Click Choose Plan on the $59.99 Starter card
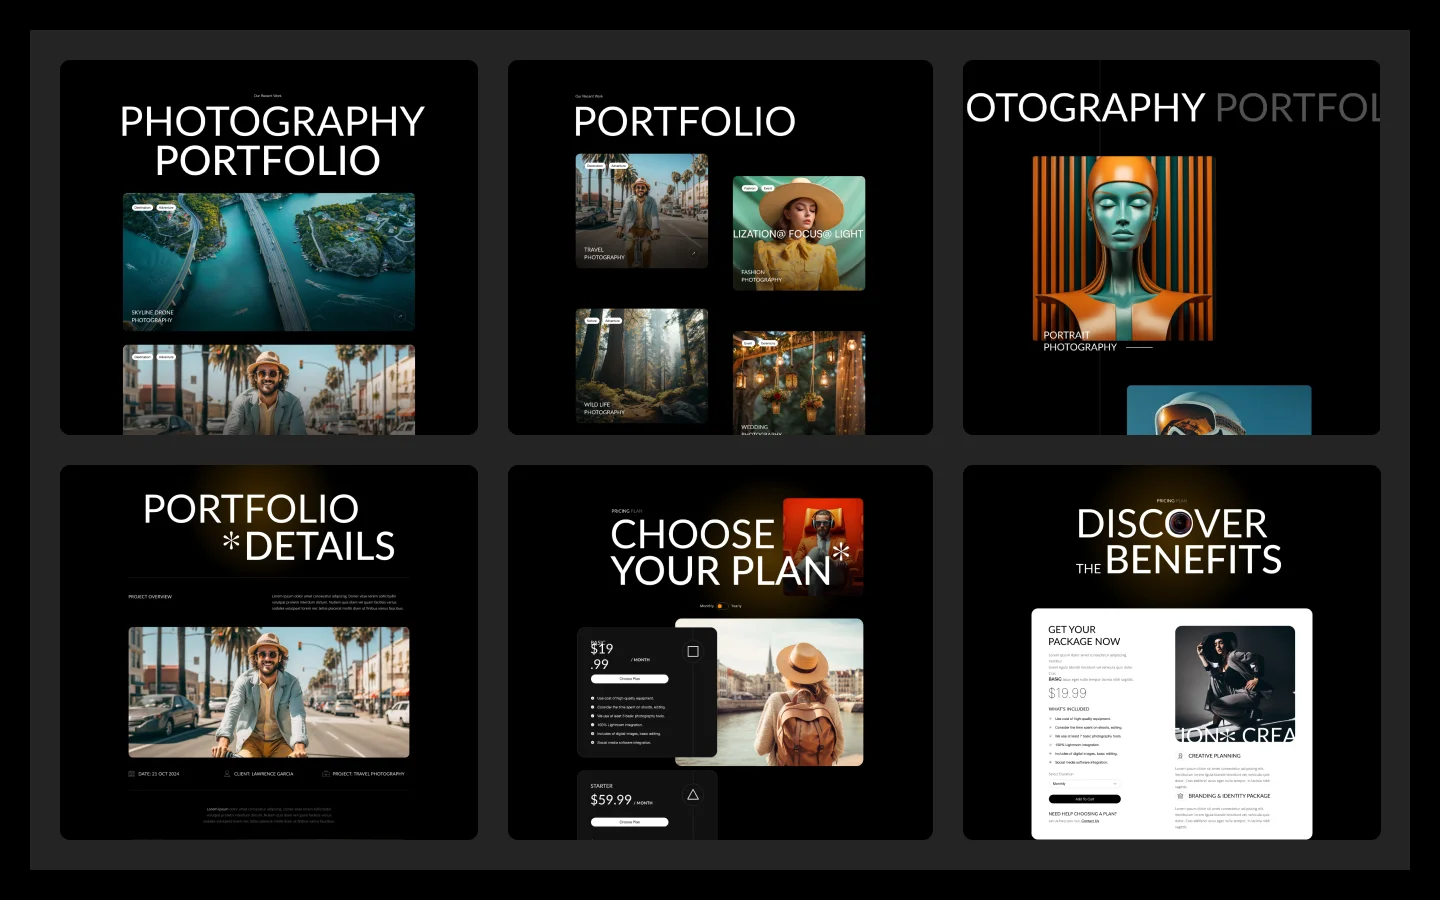The width and height of the screenshot is (1440, 900). (x=629, y=822)
